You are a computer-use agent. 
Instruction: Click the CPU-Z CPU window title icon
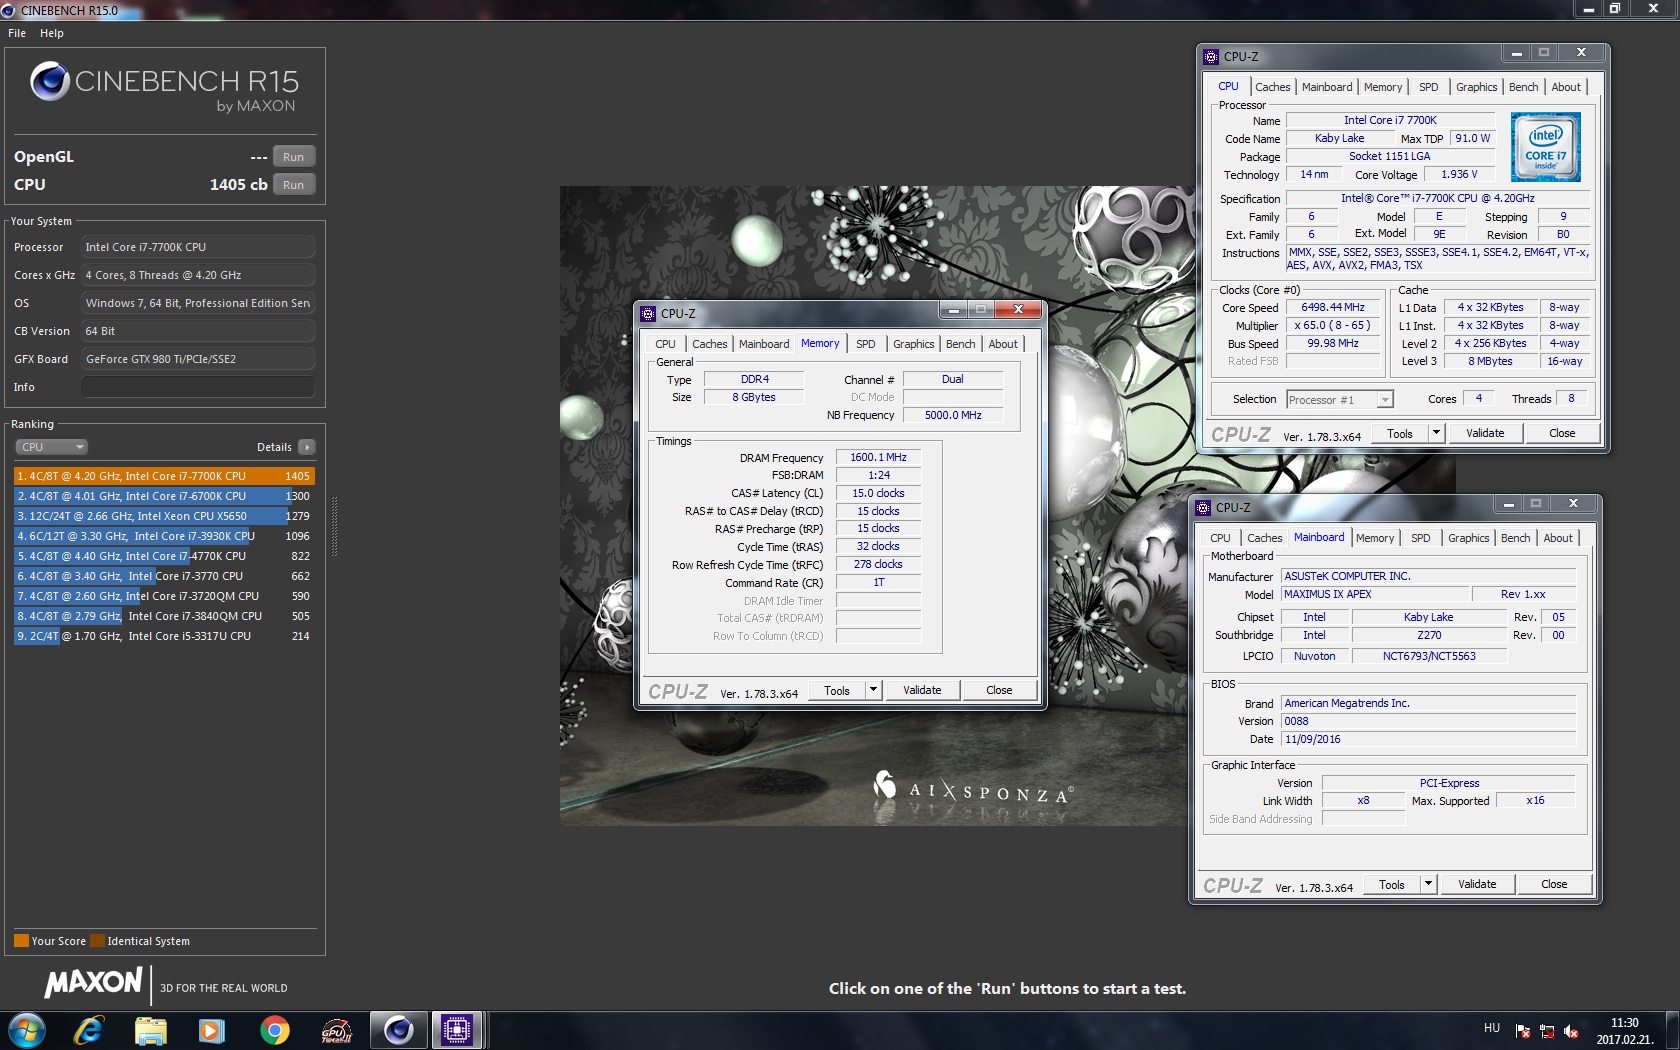click(x=1211, y=56)
